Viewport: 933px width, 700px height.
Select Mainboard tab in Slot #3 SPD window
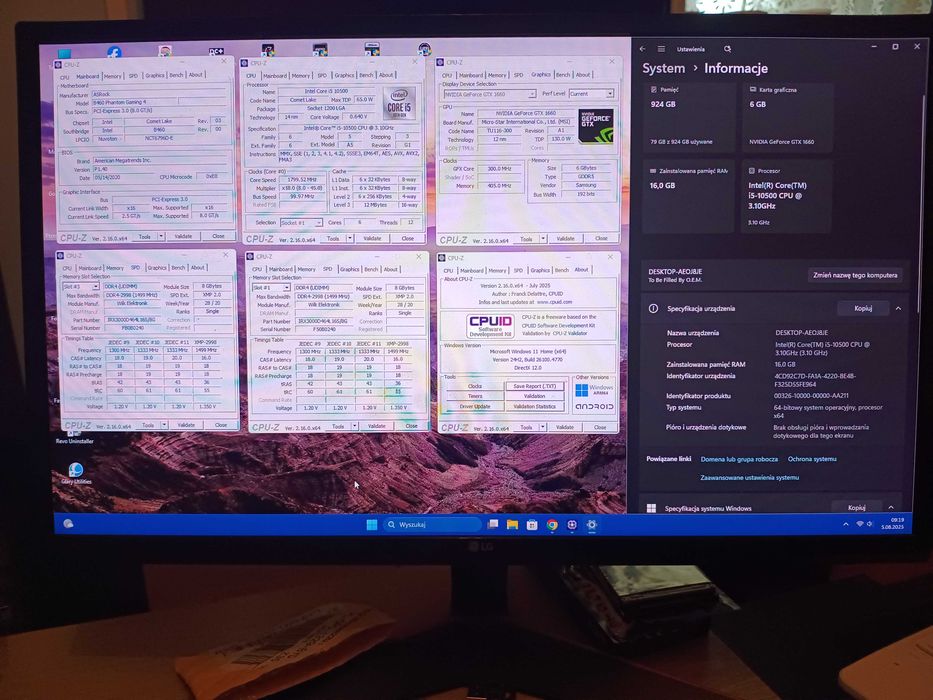point(90,268)
